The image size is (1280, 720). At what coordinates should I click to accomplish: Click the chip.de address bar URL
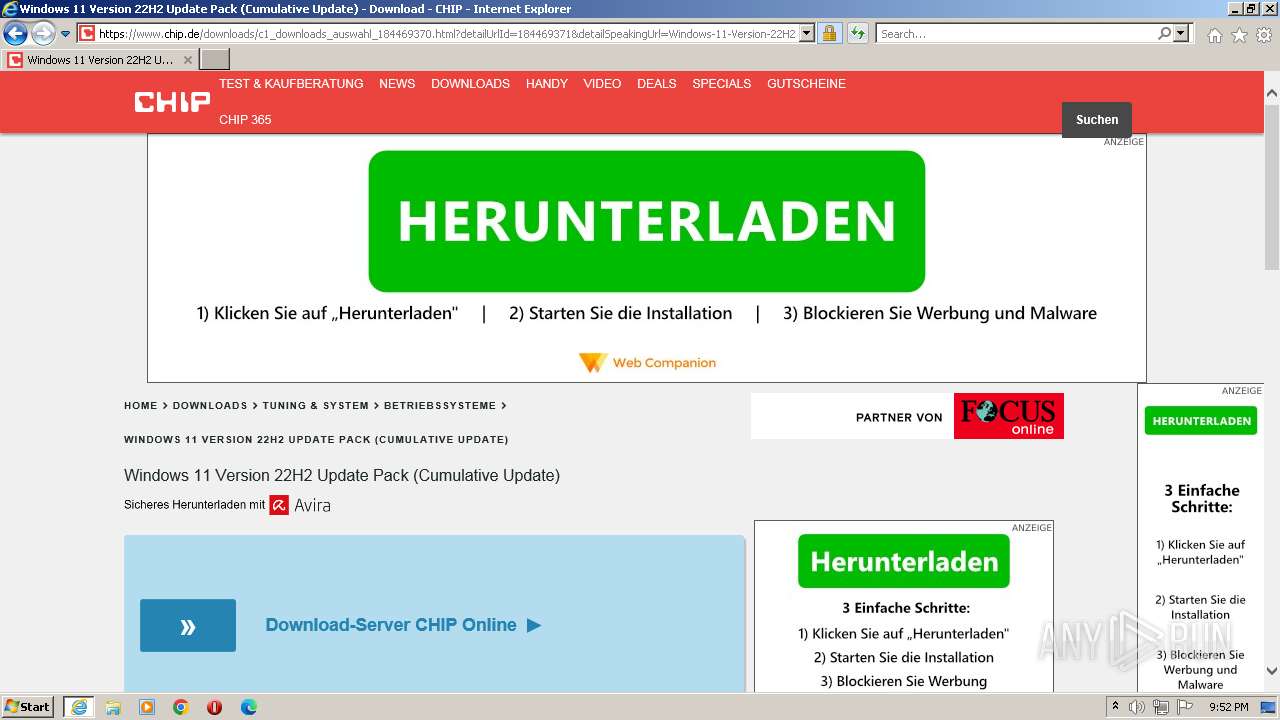(447, 34)
